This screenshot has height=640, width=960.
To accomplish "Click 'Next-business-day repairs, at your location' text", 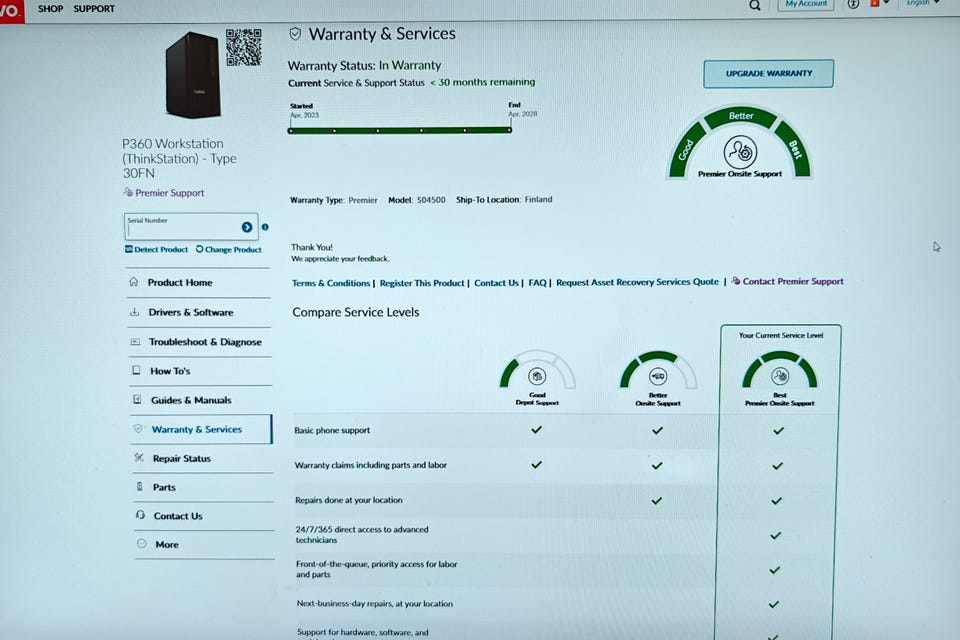I will click(375, 603).
